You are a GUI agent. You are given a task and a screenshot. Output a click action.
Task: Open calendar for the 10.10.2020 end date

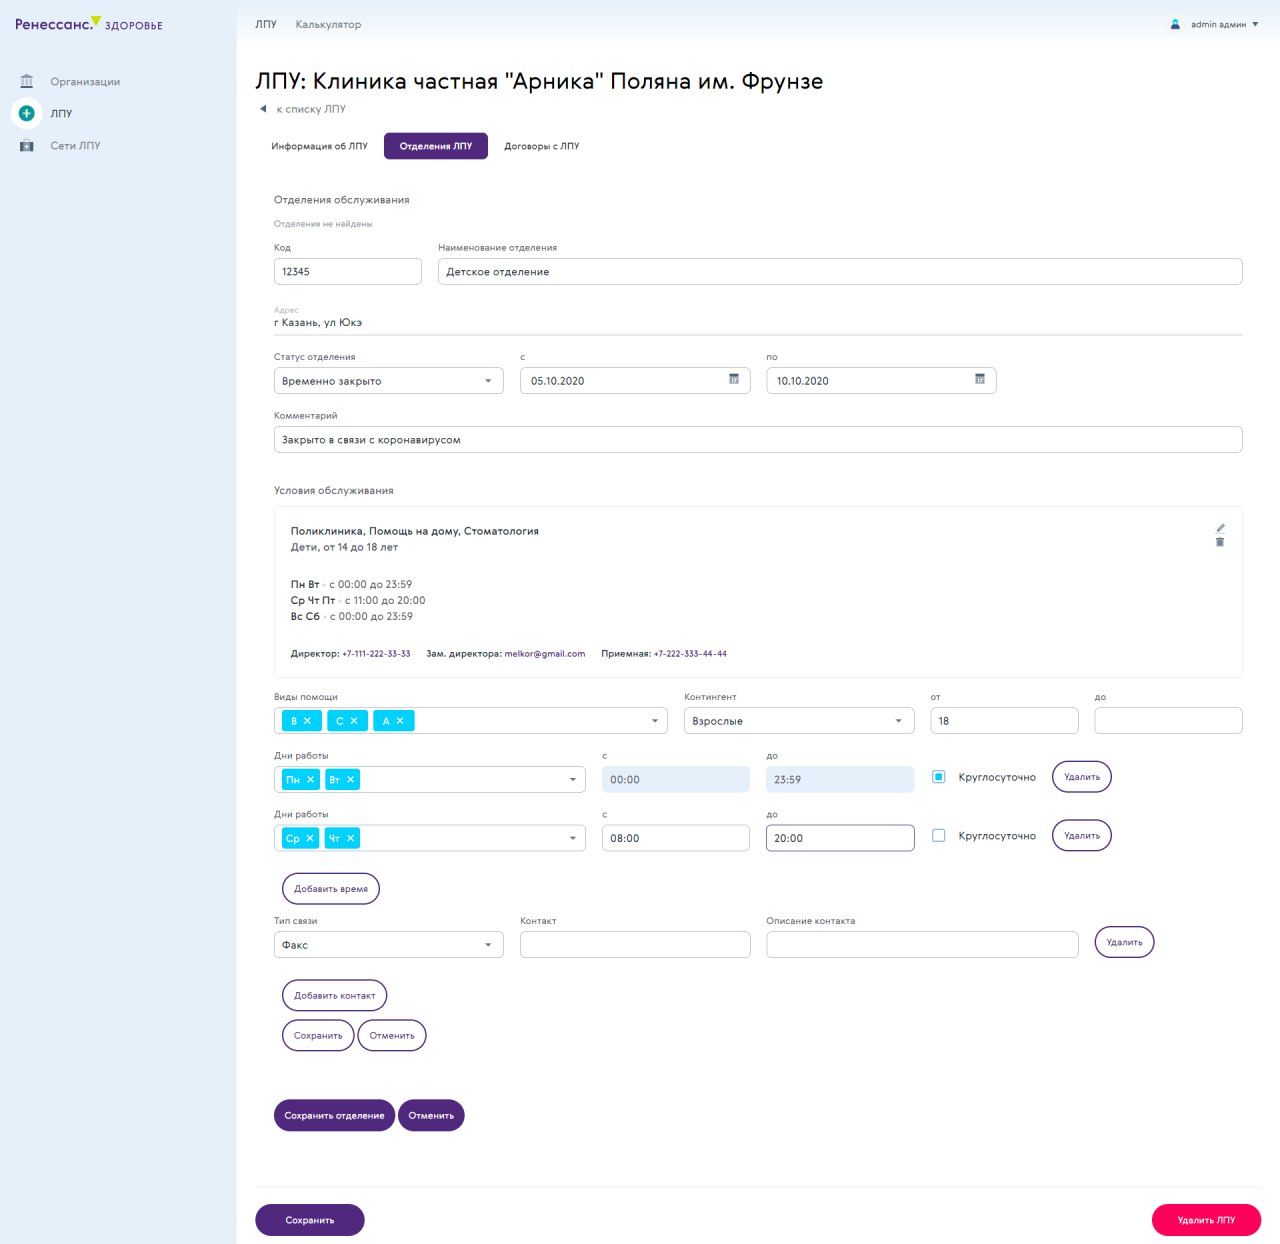coord(979,380)
